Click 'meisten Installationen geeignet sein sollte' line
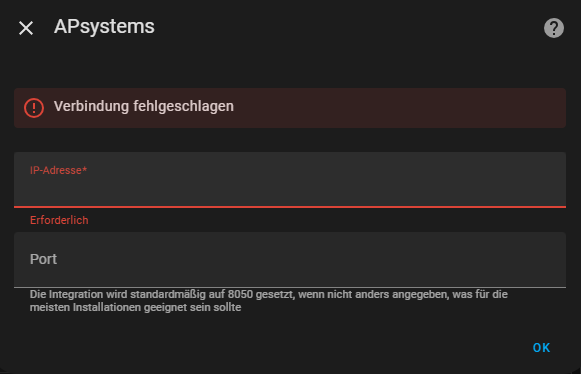581x374 pixels. pos(135,307)
